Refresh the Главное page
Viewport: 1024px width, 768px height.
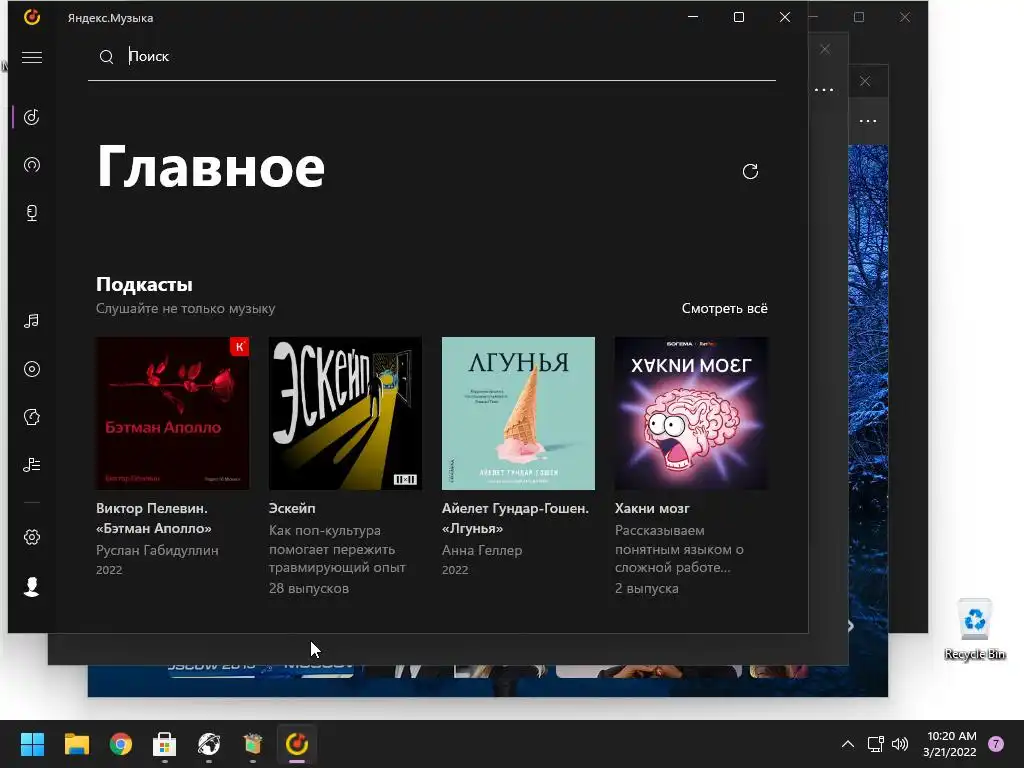click(x=750, y=171)
